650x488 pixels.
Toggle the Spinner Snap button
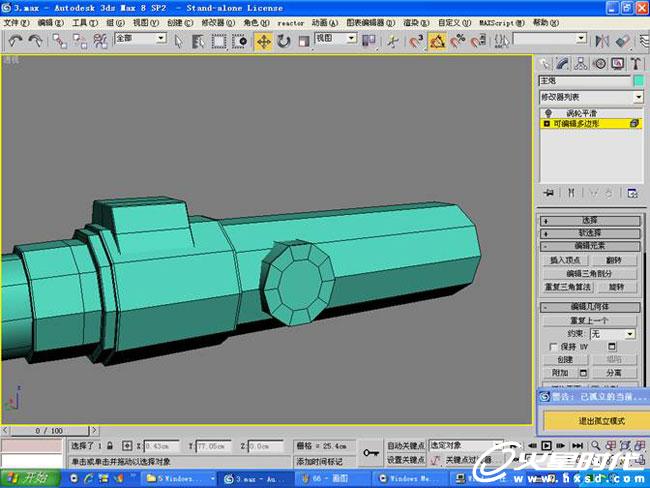(x=478, y=41)
